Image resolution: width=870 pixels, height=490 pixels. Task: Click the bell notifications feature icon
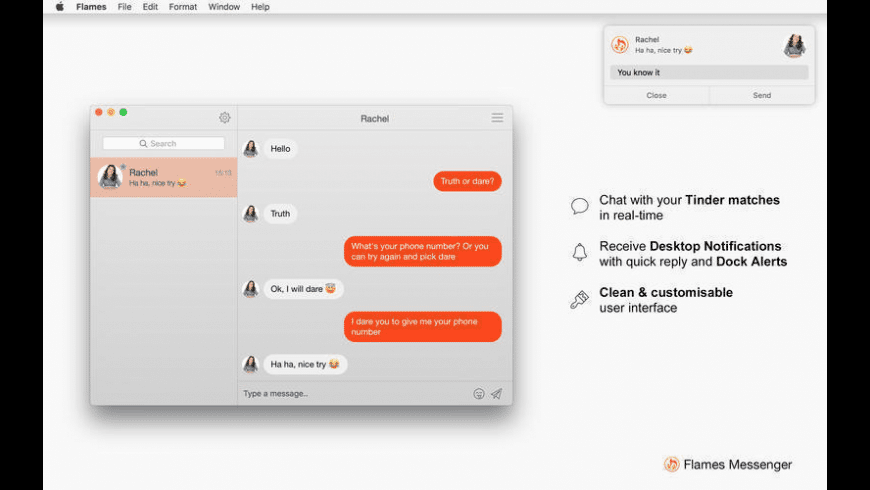coord(579,252)
